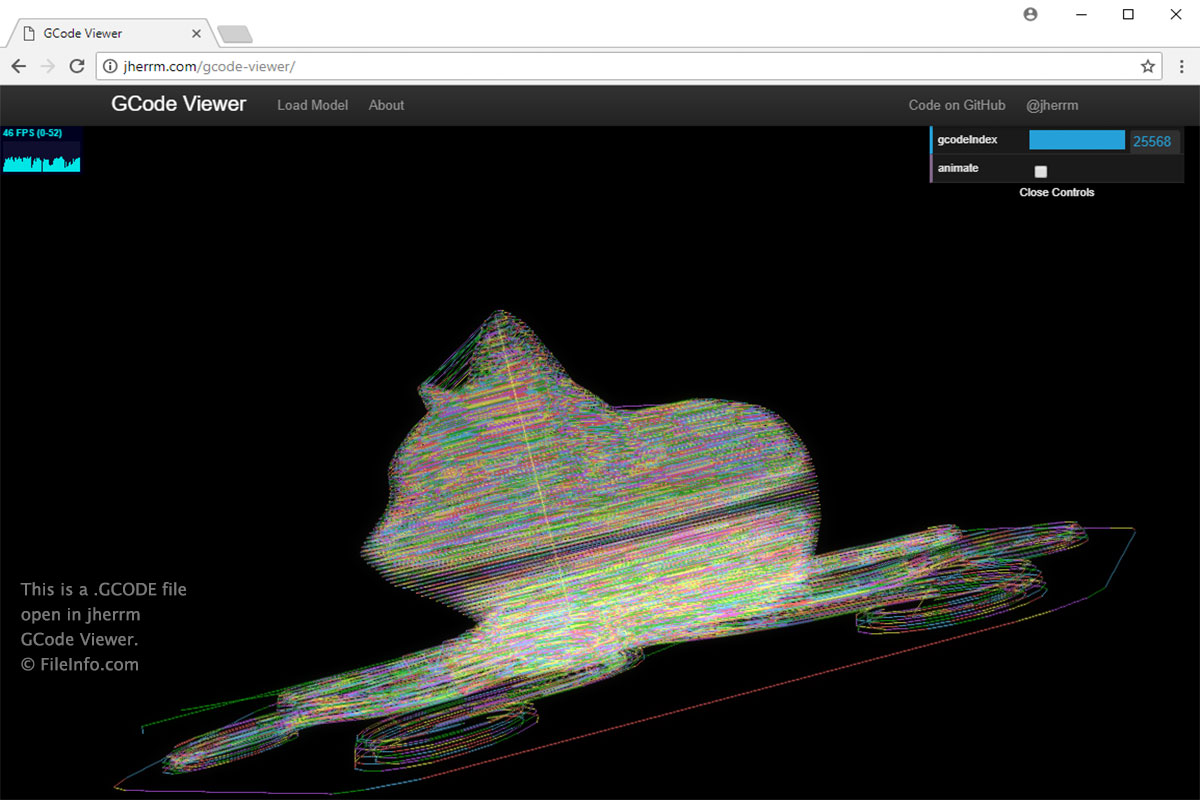Enable the animate checkbox
The width and height of the screenshot is (1200, 800).
[x=1040, y=171]
